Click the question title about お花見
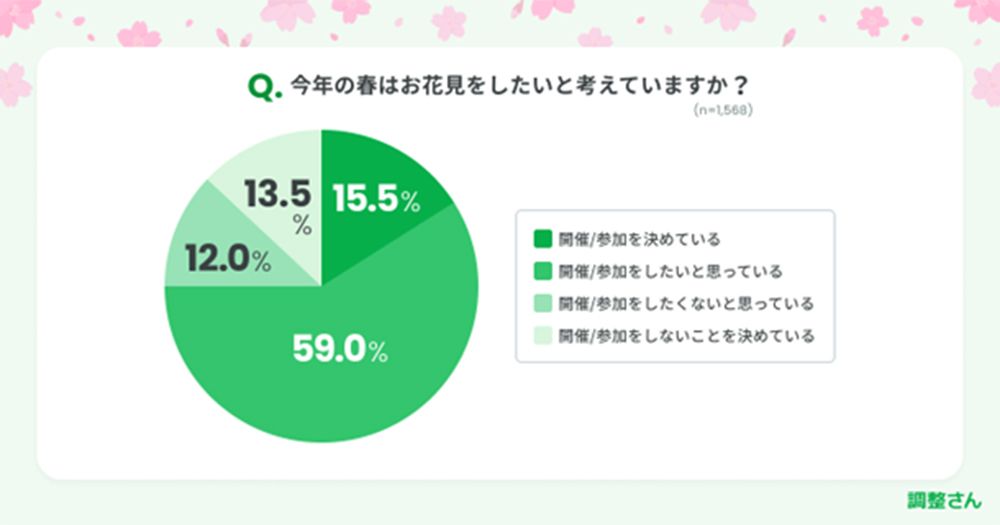Screen dimensions: 1000x525 pyautogui.click(x=520, y=87)
